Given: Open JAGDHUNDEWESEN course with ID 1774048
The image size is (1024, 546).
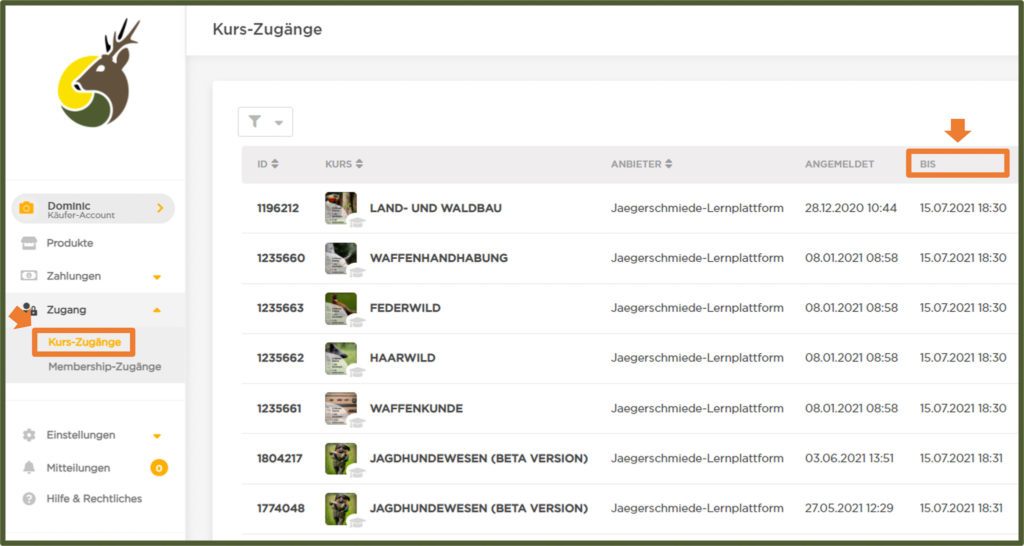Looking at the screenshot, I should pyautogui.click(x=479, y=508).
